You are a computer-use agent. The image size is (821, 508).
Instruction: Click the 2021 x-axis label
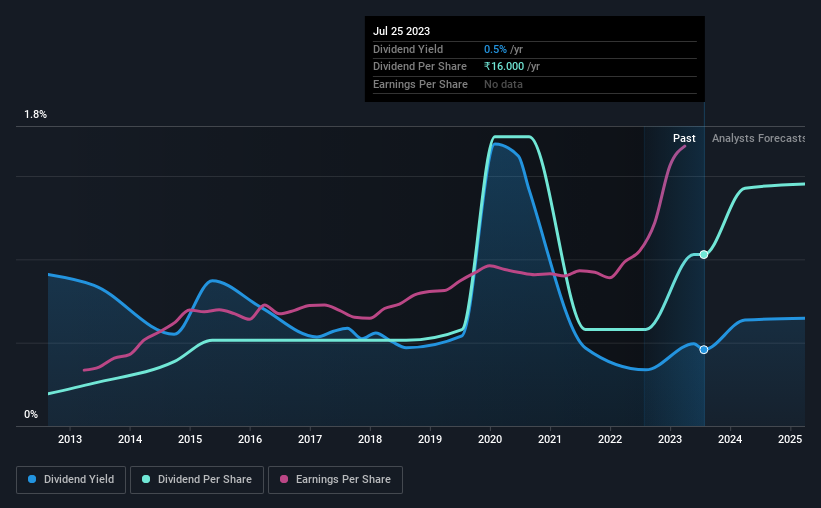pos(550,439)
